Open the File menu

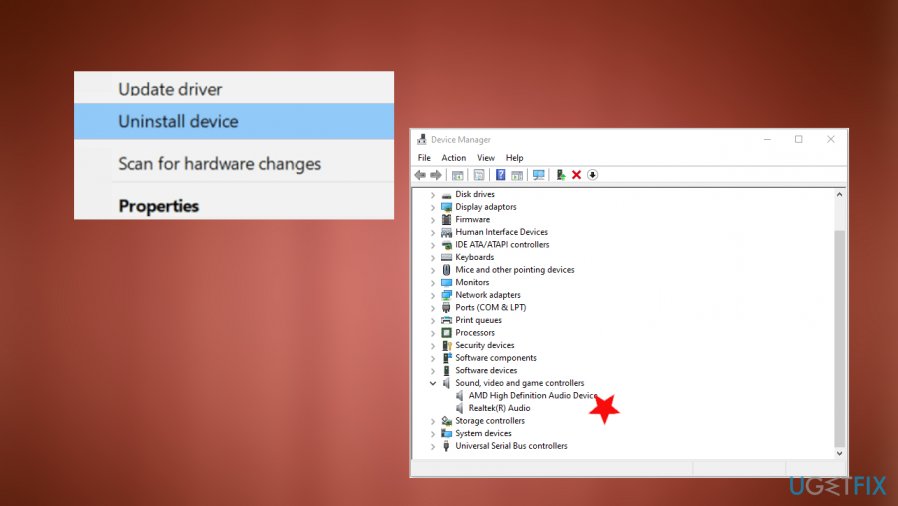pos(424,158)
